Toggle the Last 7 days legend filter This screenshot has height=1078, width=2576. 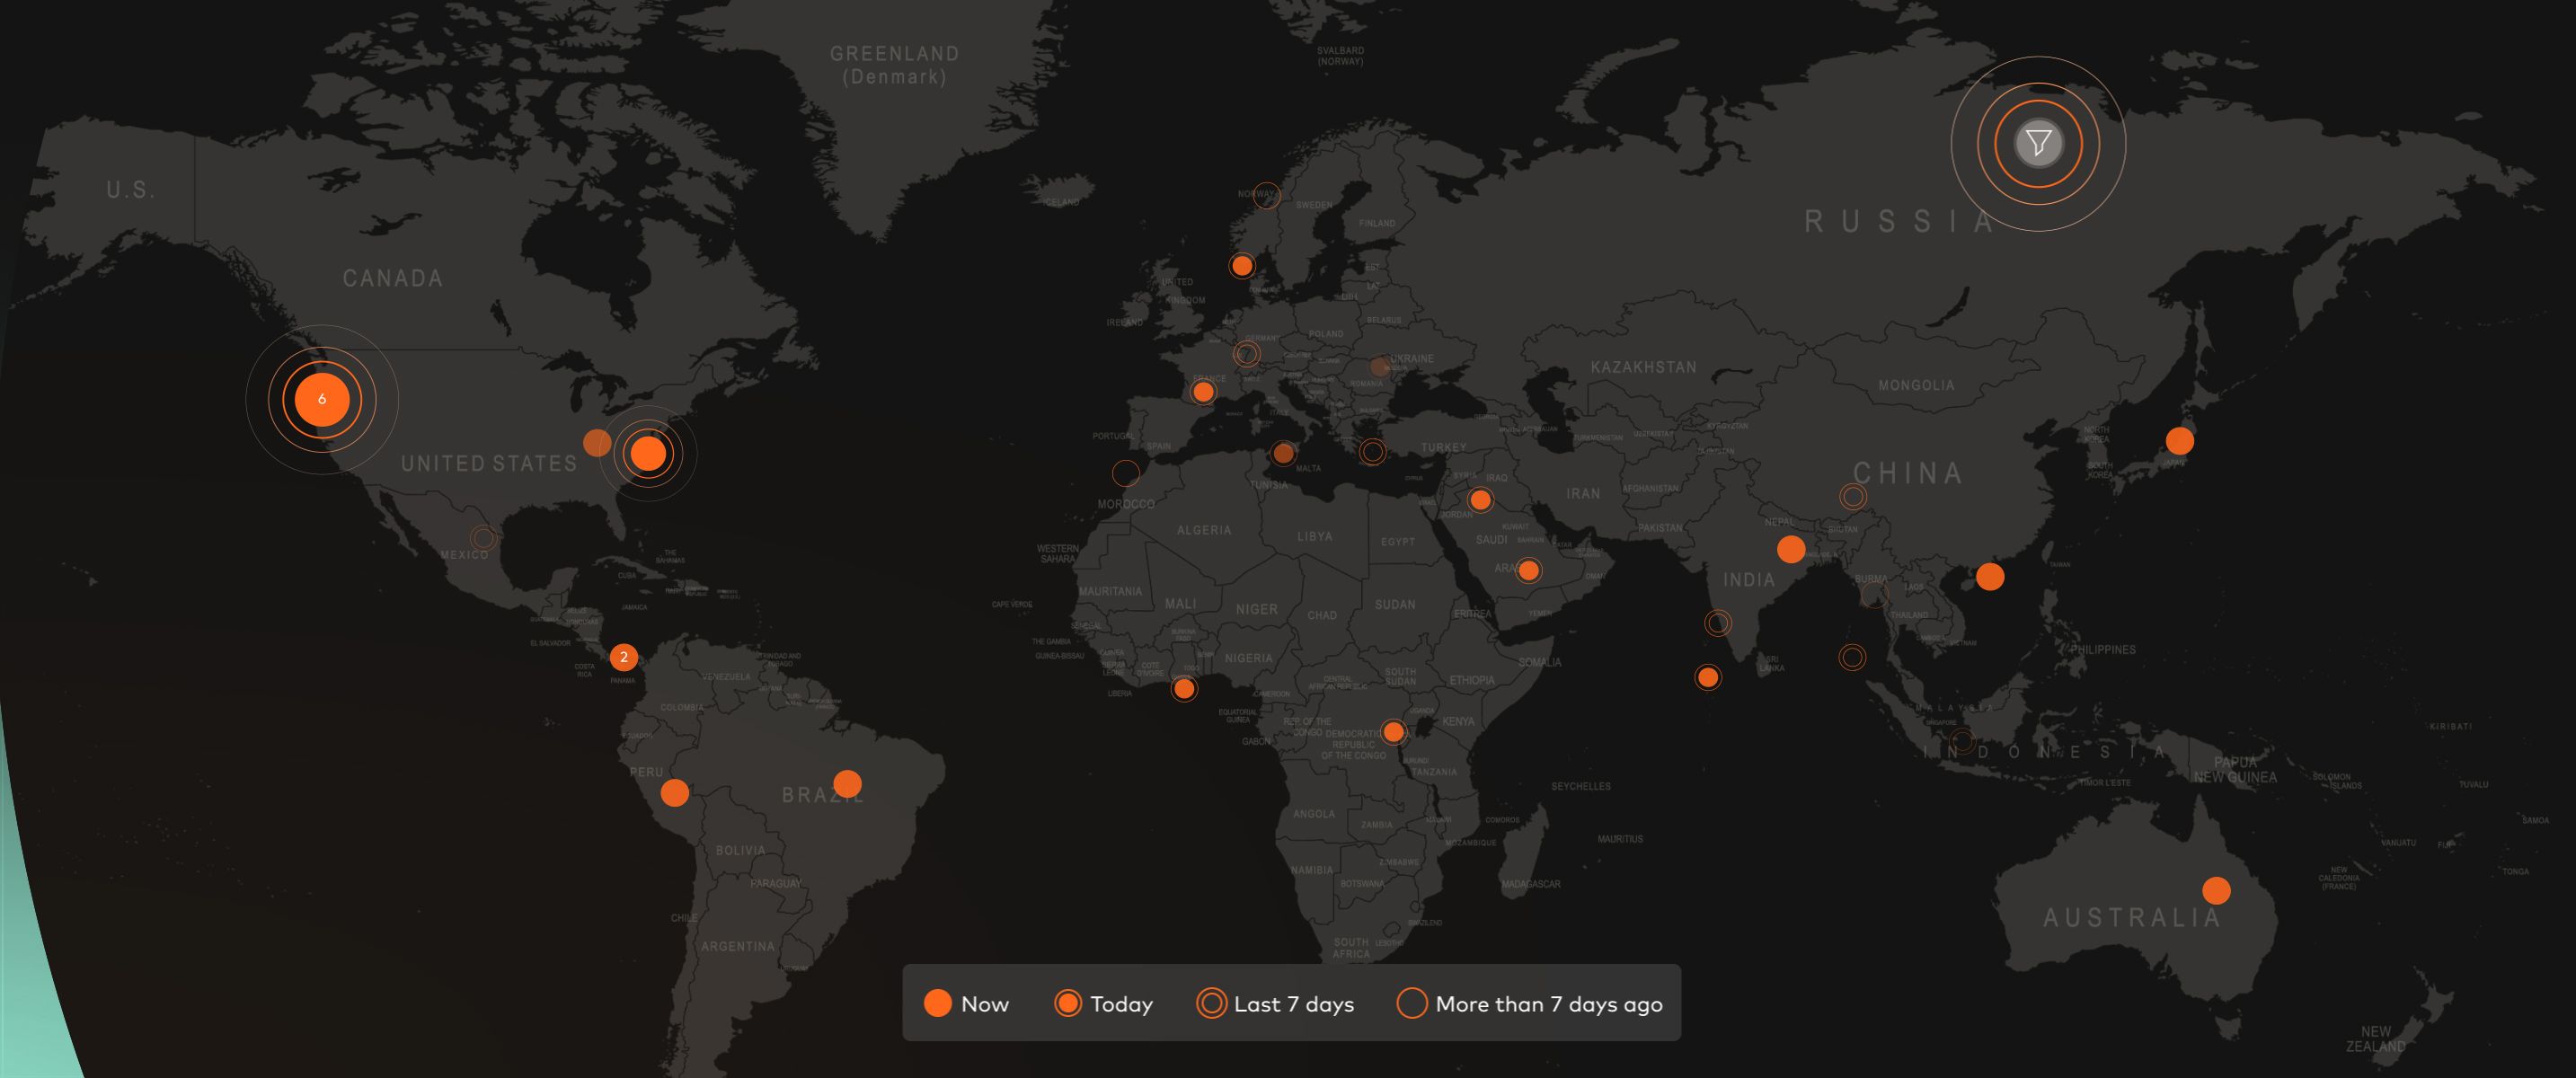coord(1275,1003)
